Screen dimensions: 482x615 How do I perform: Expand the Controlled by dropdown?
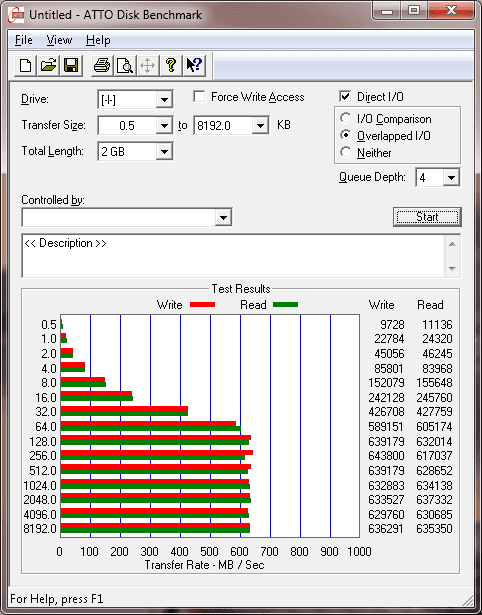[x=223, y=217]
